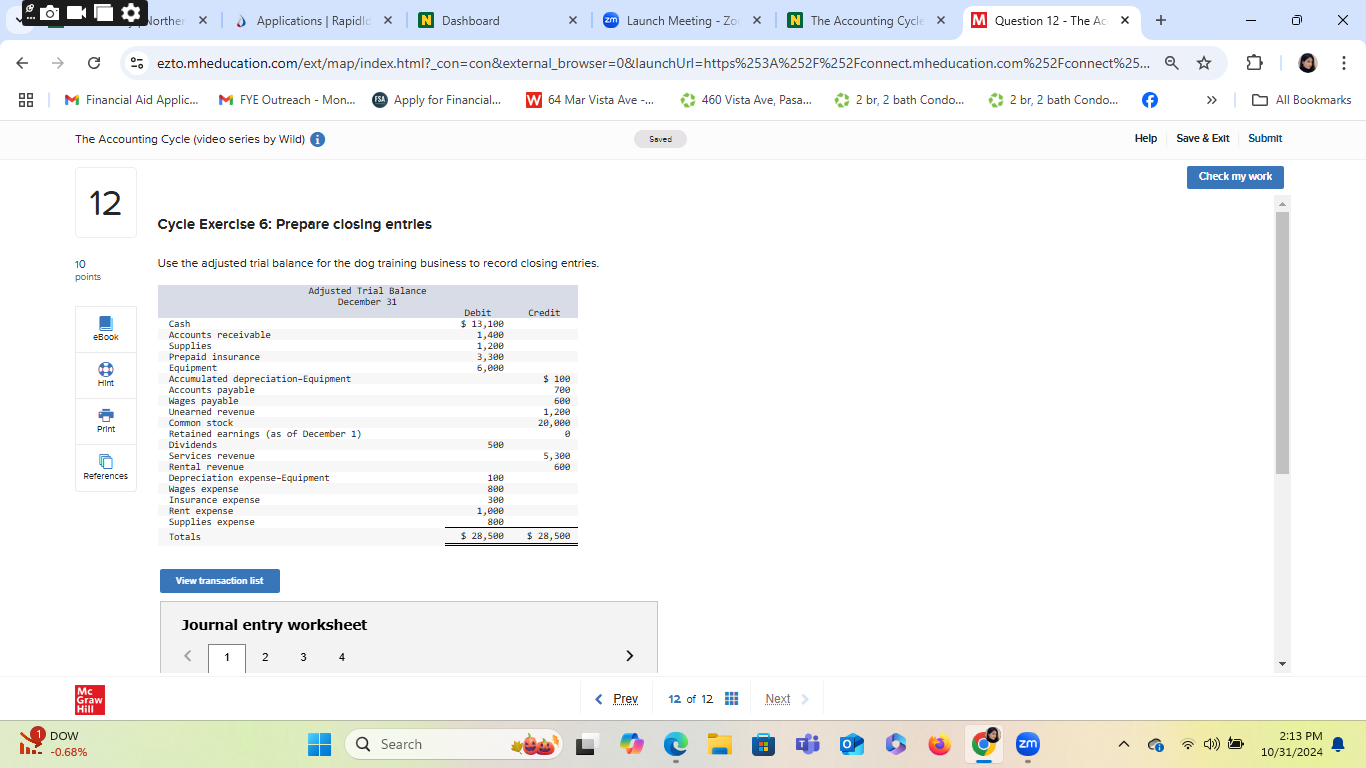Open the question grid navigator icon

coord(731,699)
